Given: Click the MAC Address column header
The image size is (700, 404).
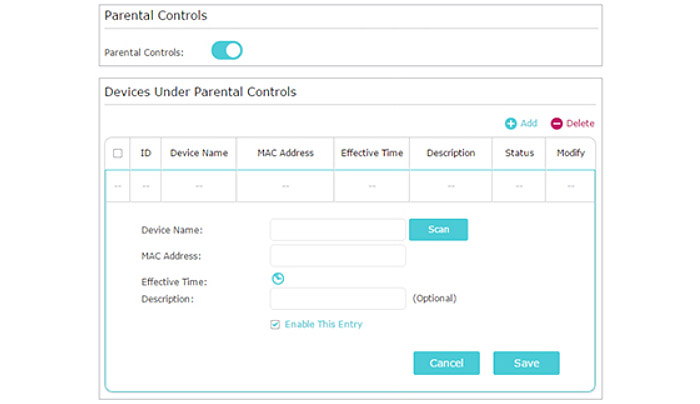Looking at the screenshot, I should tap(285, 153).
